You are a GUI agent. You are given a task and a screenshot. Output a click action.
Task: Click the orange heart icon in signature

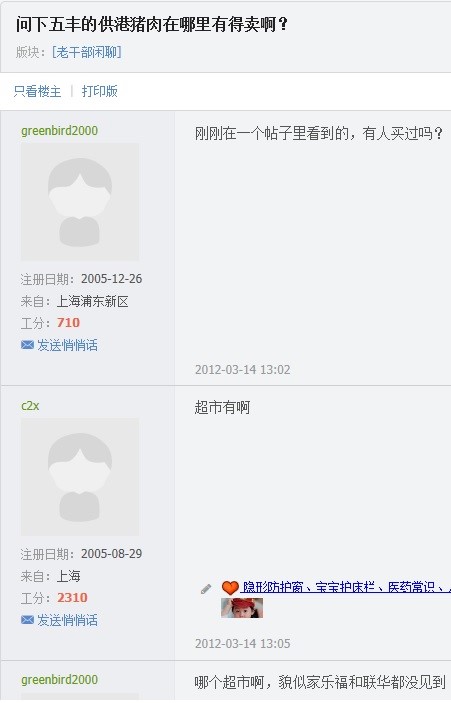230,587
